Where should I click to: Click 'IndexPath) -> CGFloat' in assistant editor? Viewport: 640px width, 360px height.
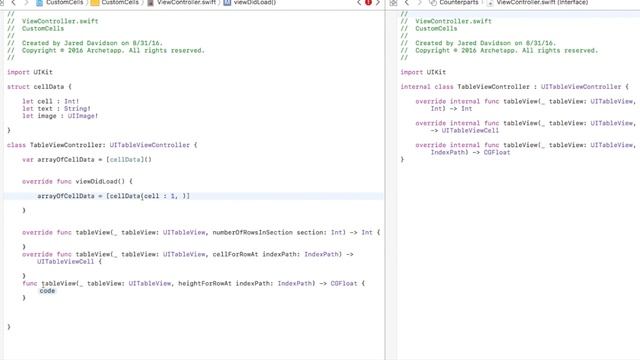tap(470, 152)
